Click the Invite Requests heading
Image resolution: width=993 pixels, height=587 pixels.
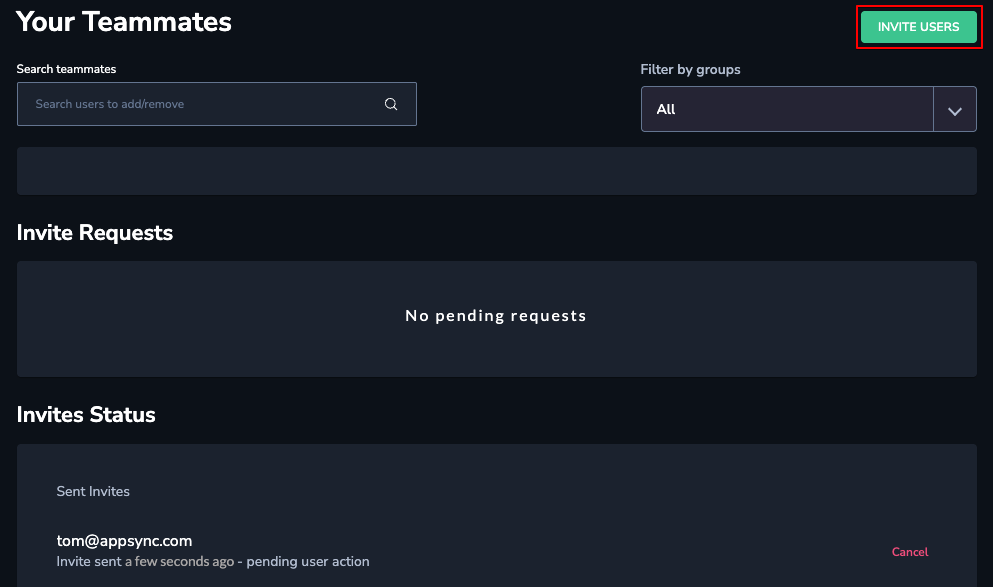coord(95,232)
